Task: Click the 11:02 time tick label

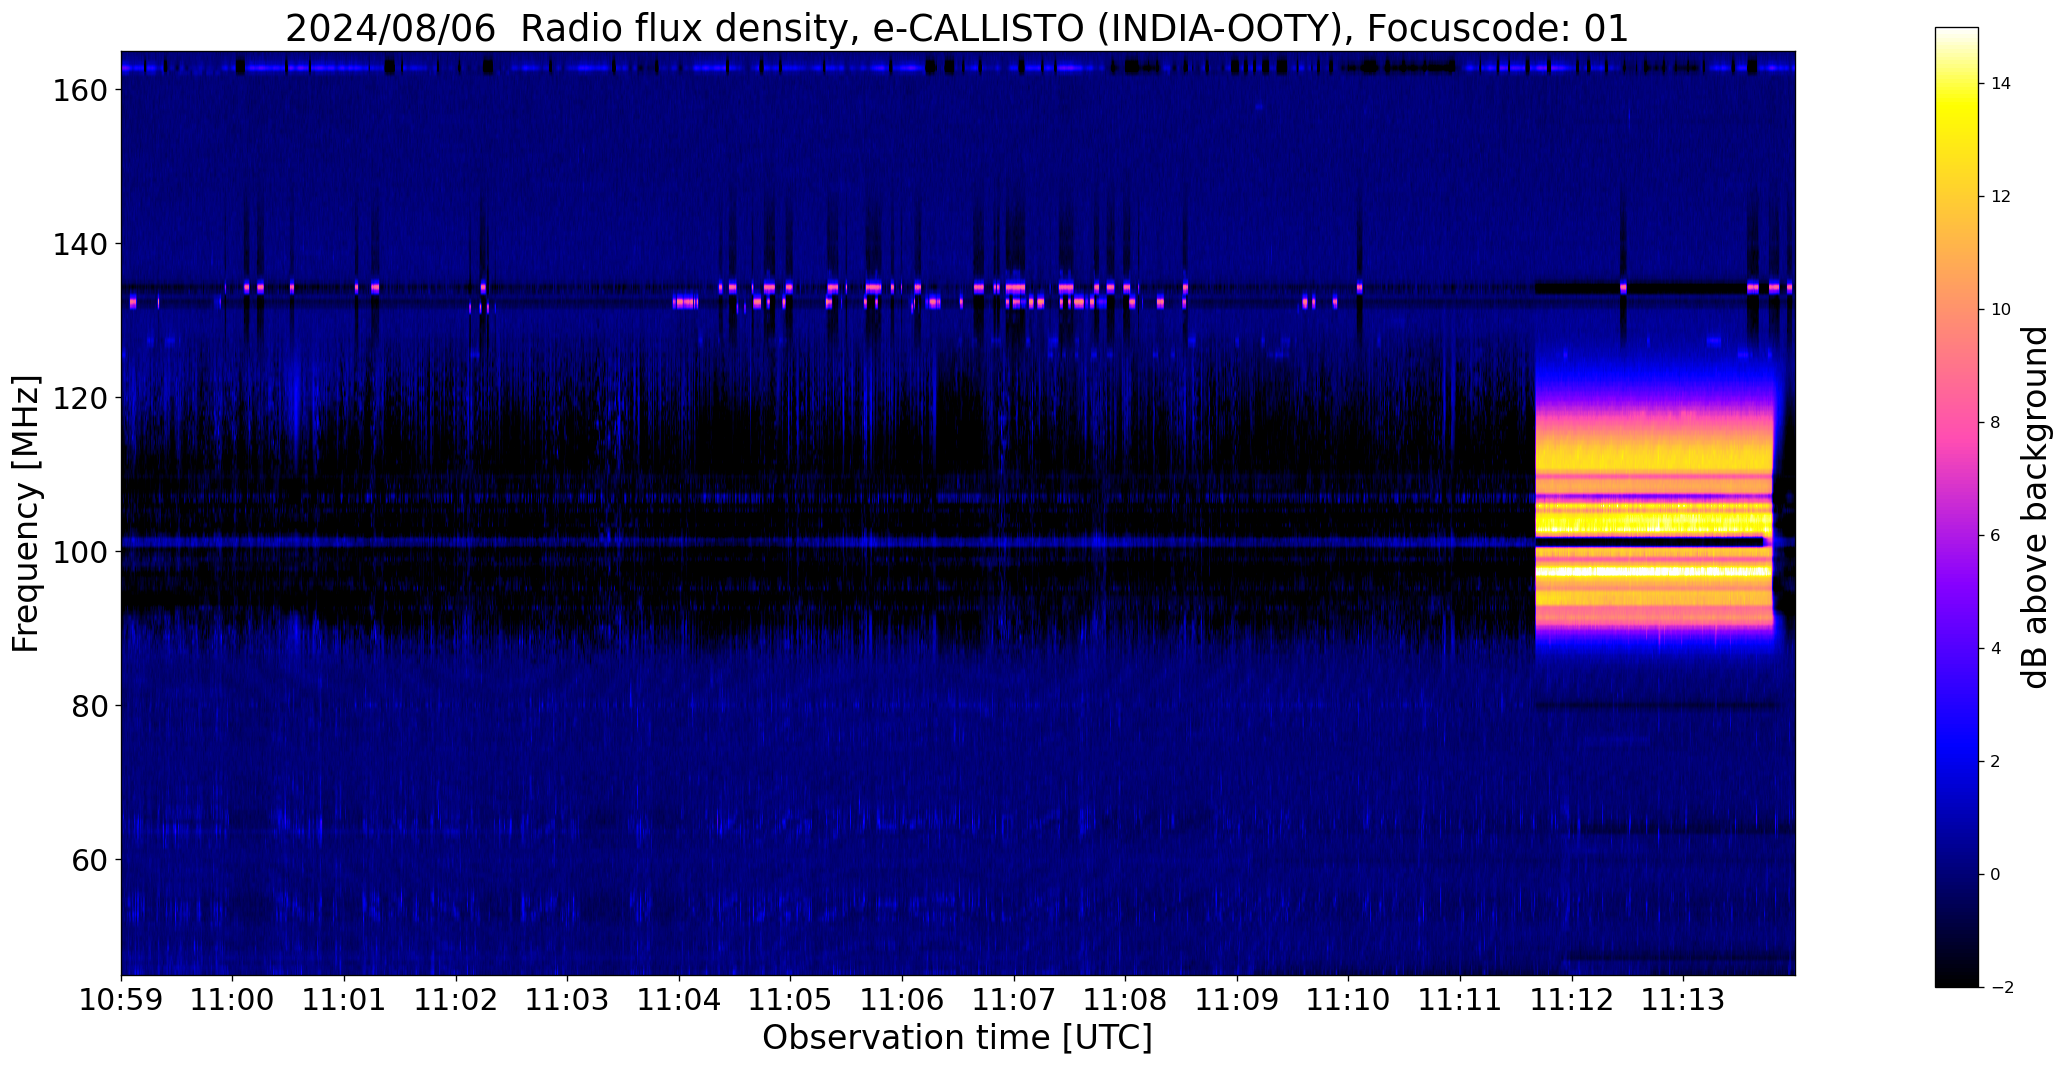Action: (457, 1000)
